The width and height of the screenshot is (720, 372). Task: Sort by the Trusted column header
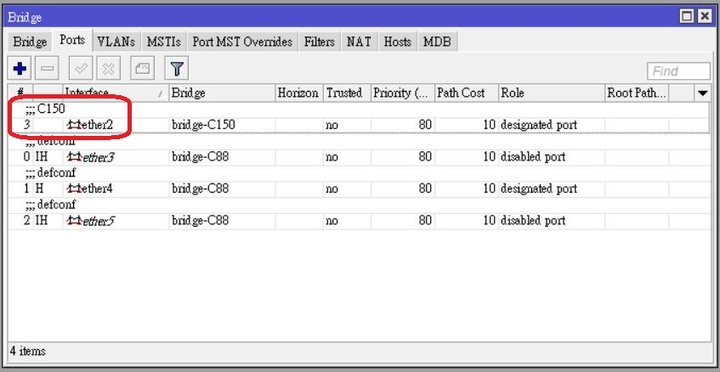pyautogui.click(x=347, y=93)
